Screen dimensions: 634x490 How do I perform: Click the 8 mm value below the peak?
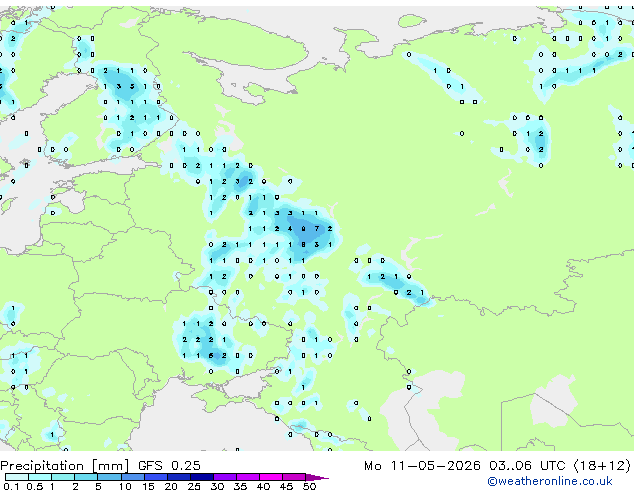(x=303, y=245)
